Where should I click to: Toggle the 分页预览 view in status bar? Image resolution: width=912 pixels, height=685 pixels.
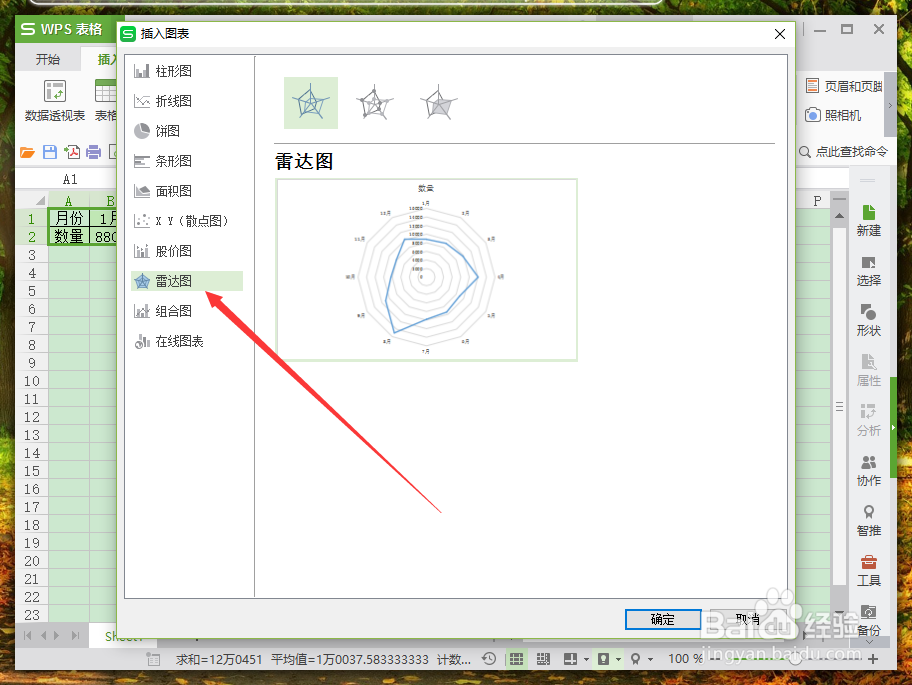click(541, 658)
